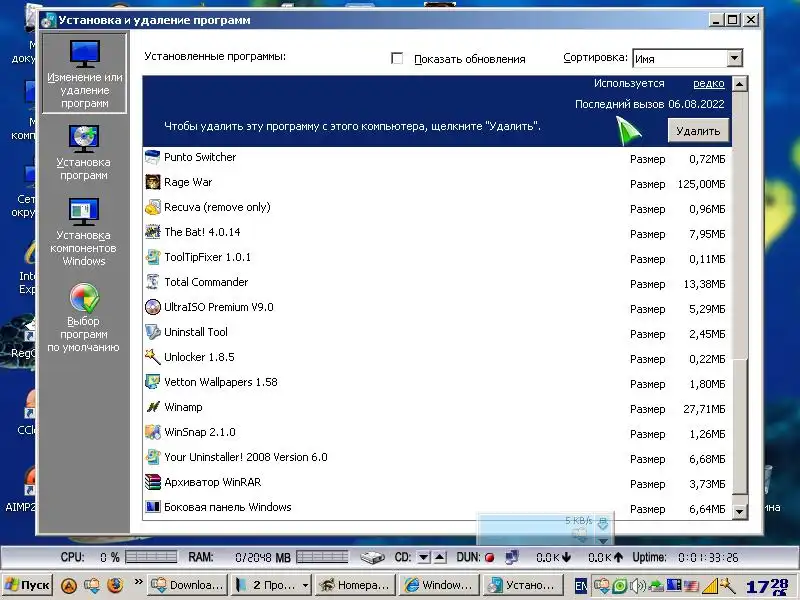The image size is (800, 600).
Task: Select The Bat! 4.0.14 entry
Action: pos(202,232)
